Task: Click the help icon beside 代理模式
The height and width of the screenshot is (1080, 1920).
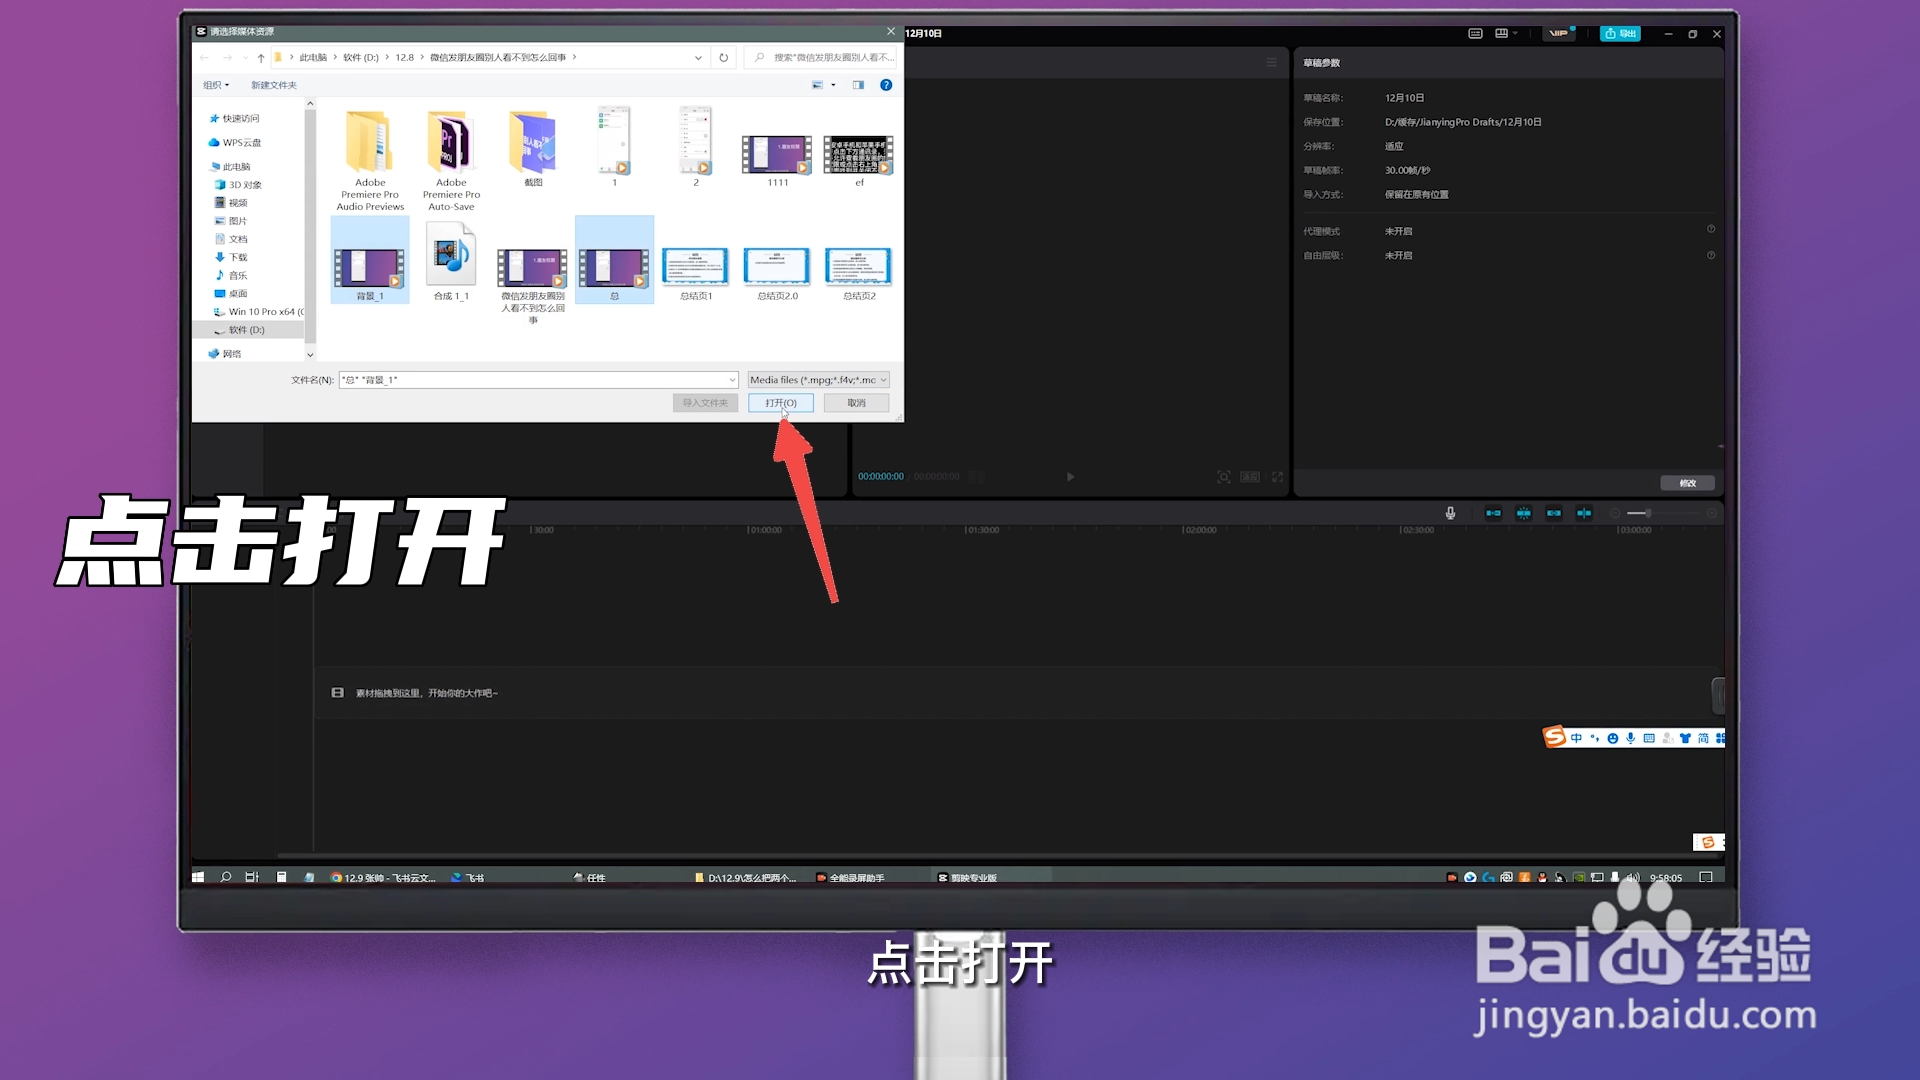Action: pos(1711,229)
